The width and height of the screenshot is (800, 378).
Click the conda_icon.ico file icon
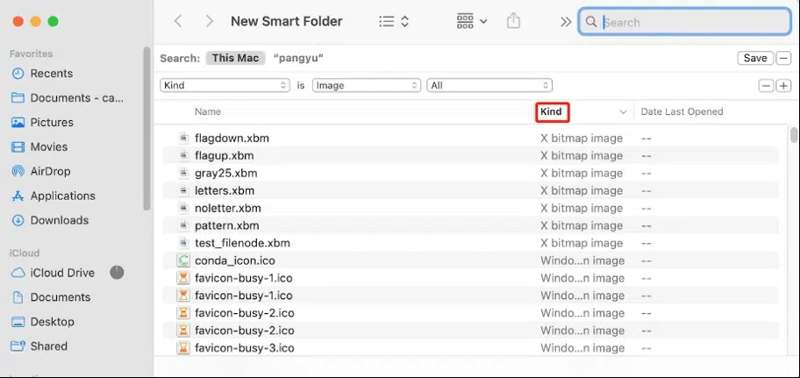pyautogui.click(x=183, y=261)
